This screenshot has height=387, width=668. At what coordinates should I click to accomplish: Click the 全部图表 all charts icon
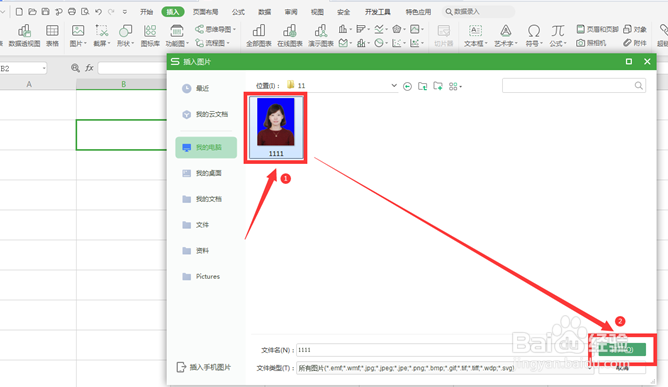tap(259, 35)
